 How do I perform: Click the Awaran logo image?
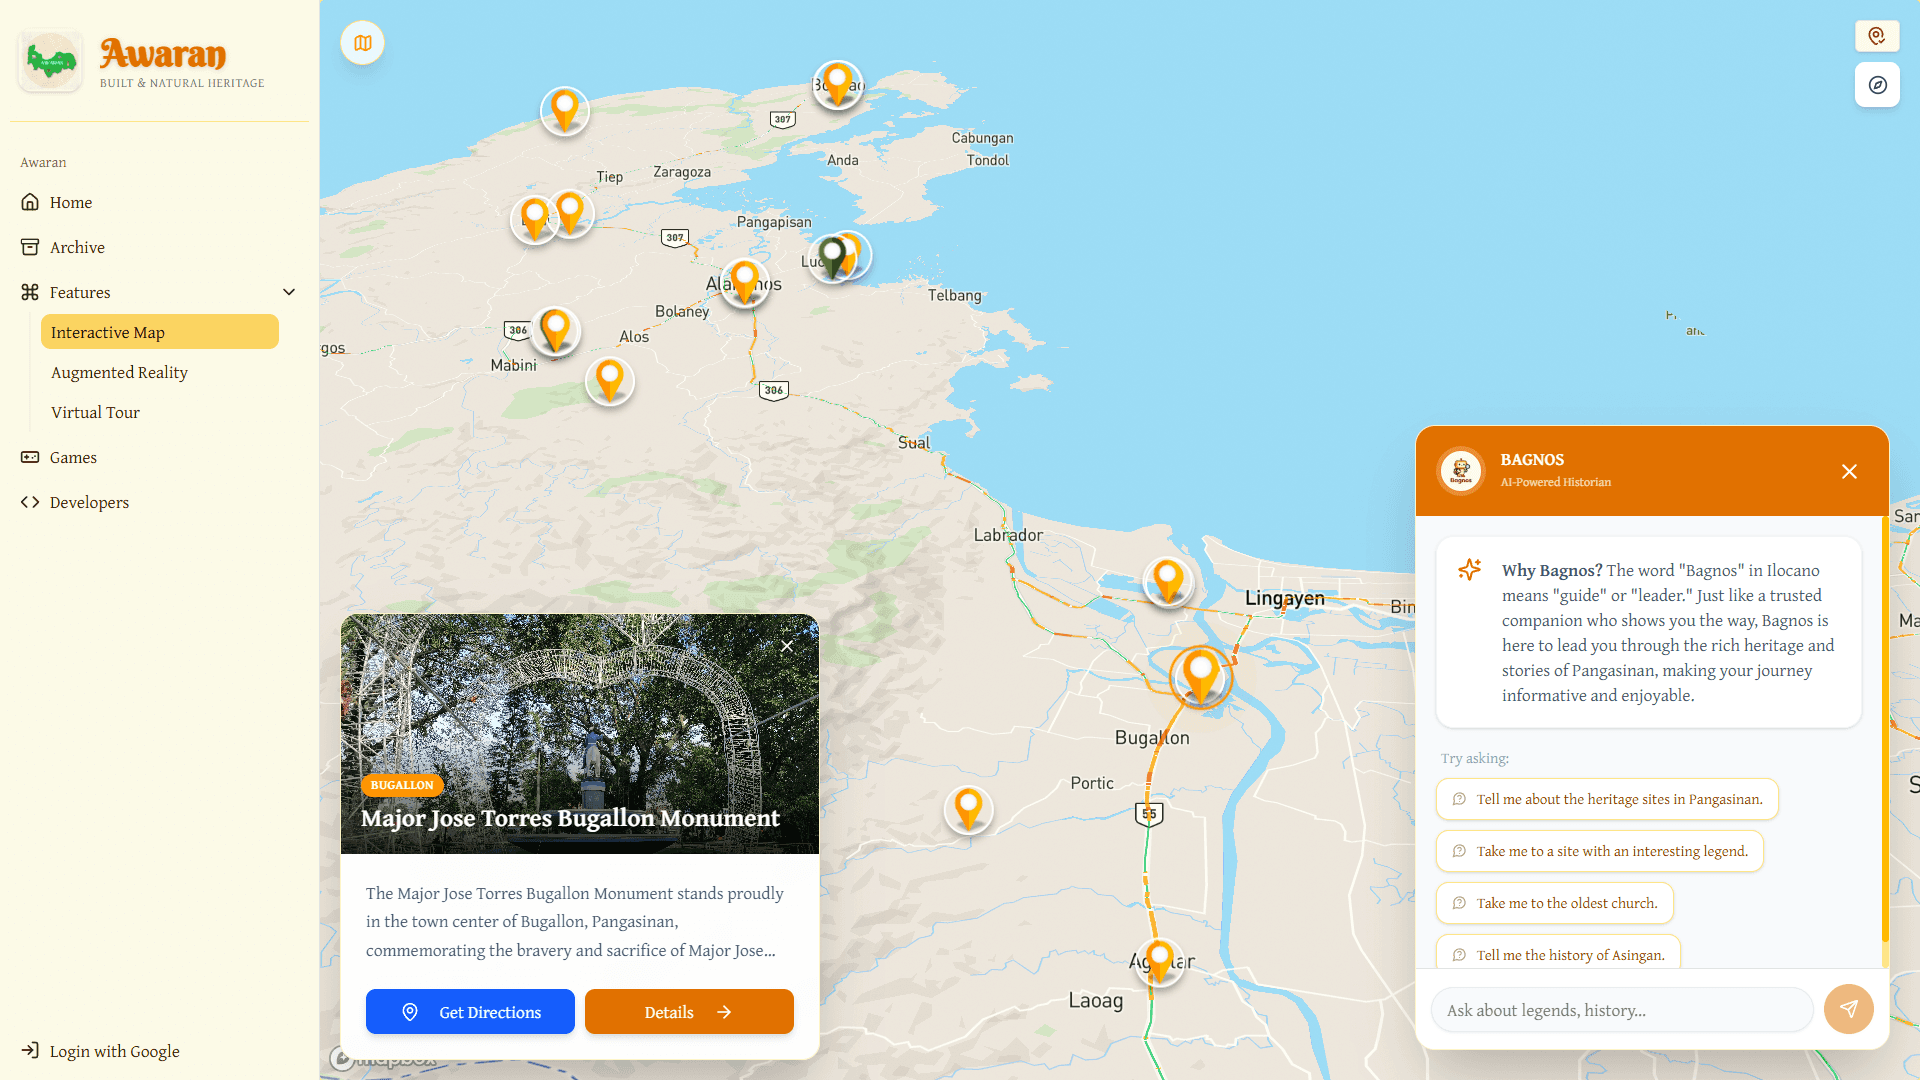50,62
